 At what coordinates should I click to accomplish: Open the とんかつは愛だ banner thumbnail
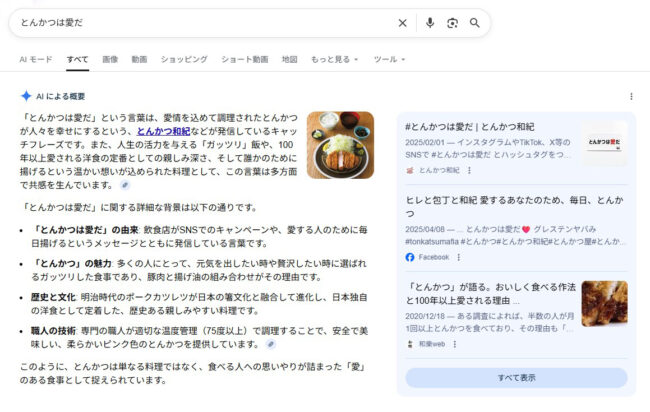point(604,143)
